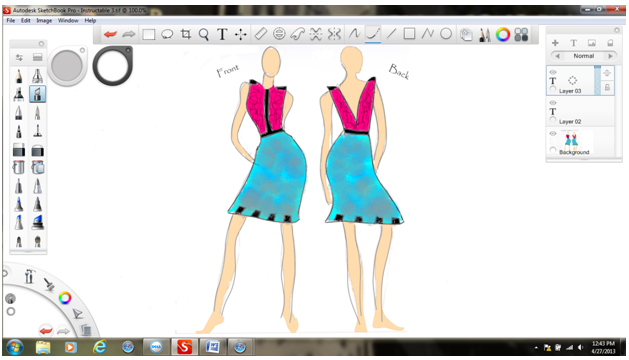Open the Brush Palette toolbar icon
The width and height of the screenshot is (629, 360).
click(x=485, y=35)
